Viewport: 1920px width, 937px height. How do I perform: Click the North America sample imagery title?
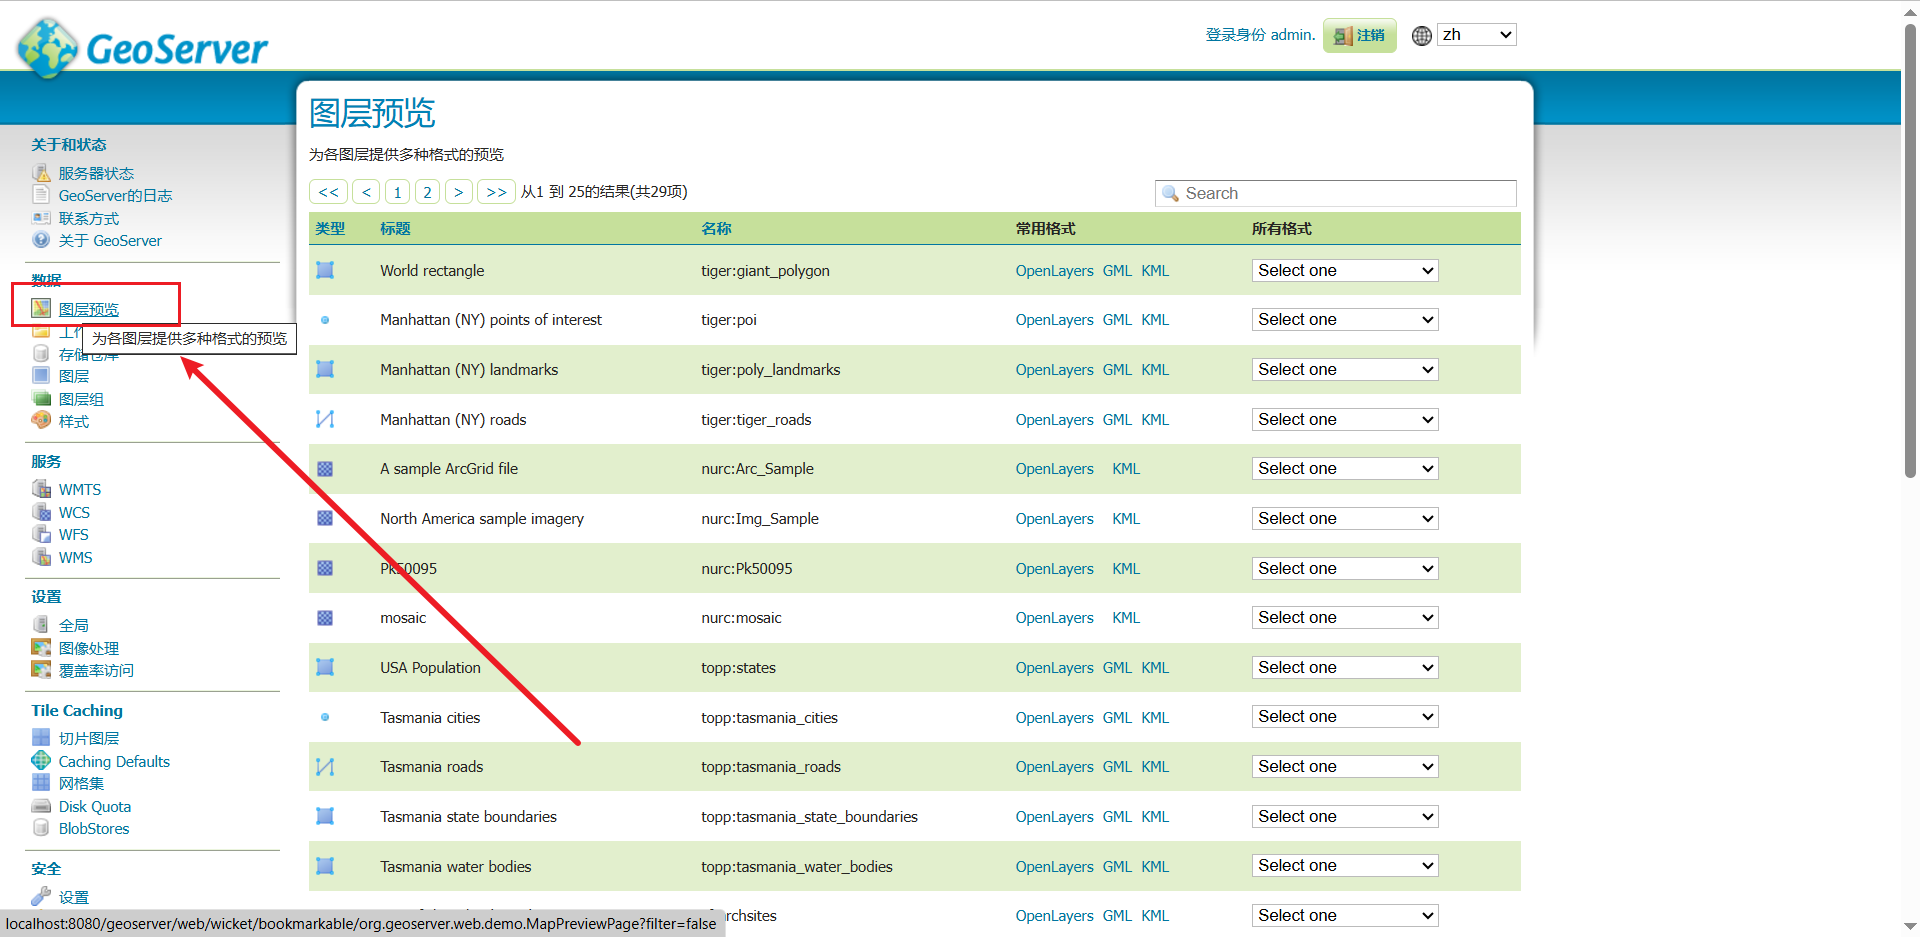(x=482, y=518)
